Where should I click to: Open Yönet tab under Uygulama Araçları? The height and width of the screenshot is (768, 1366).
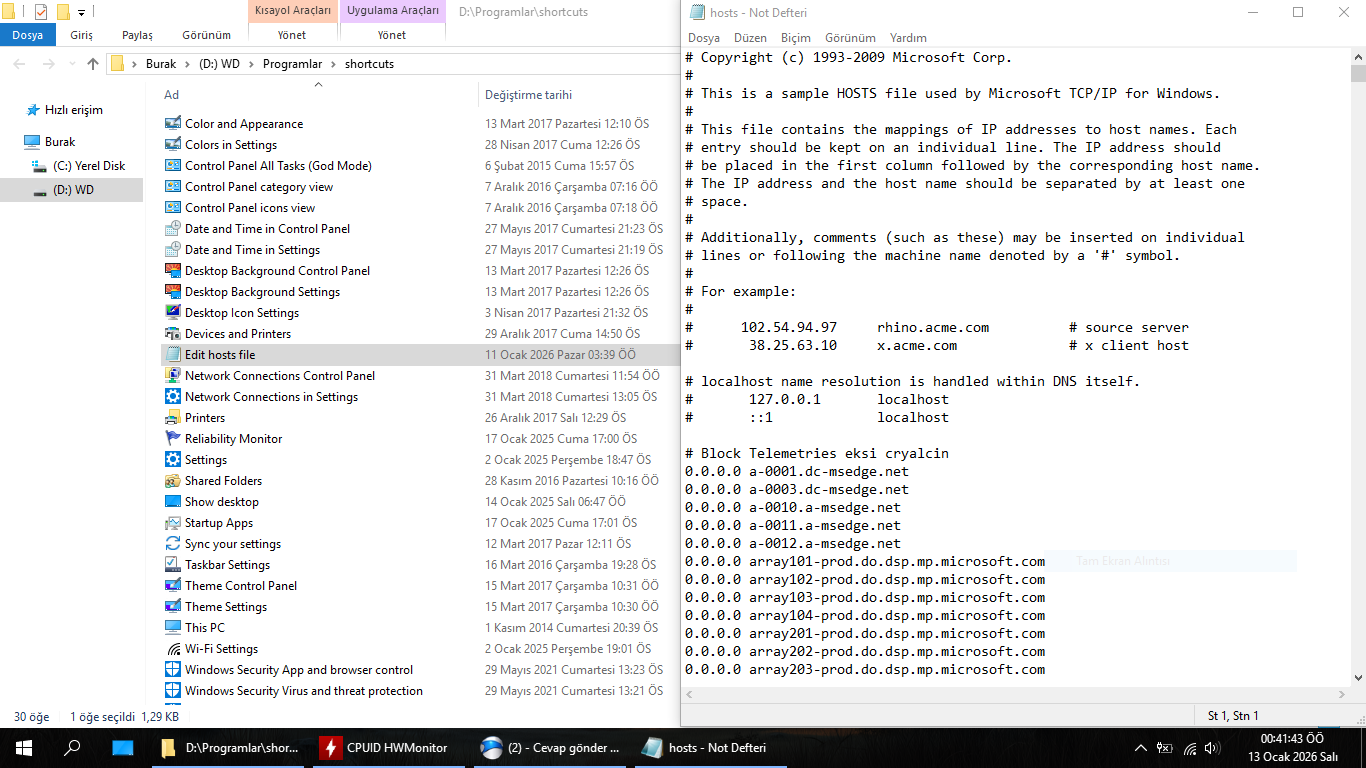coord(392,35)
